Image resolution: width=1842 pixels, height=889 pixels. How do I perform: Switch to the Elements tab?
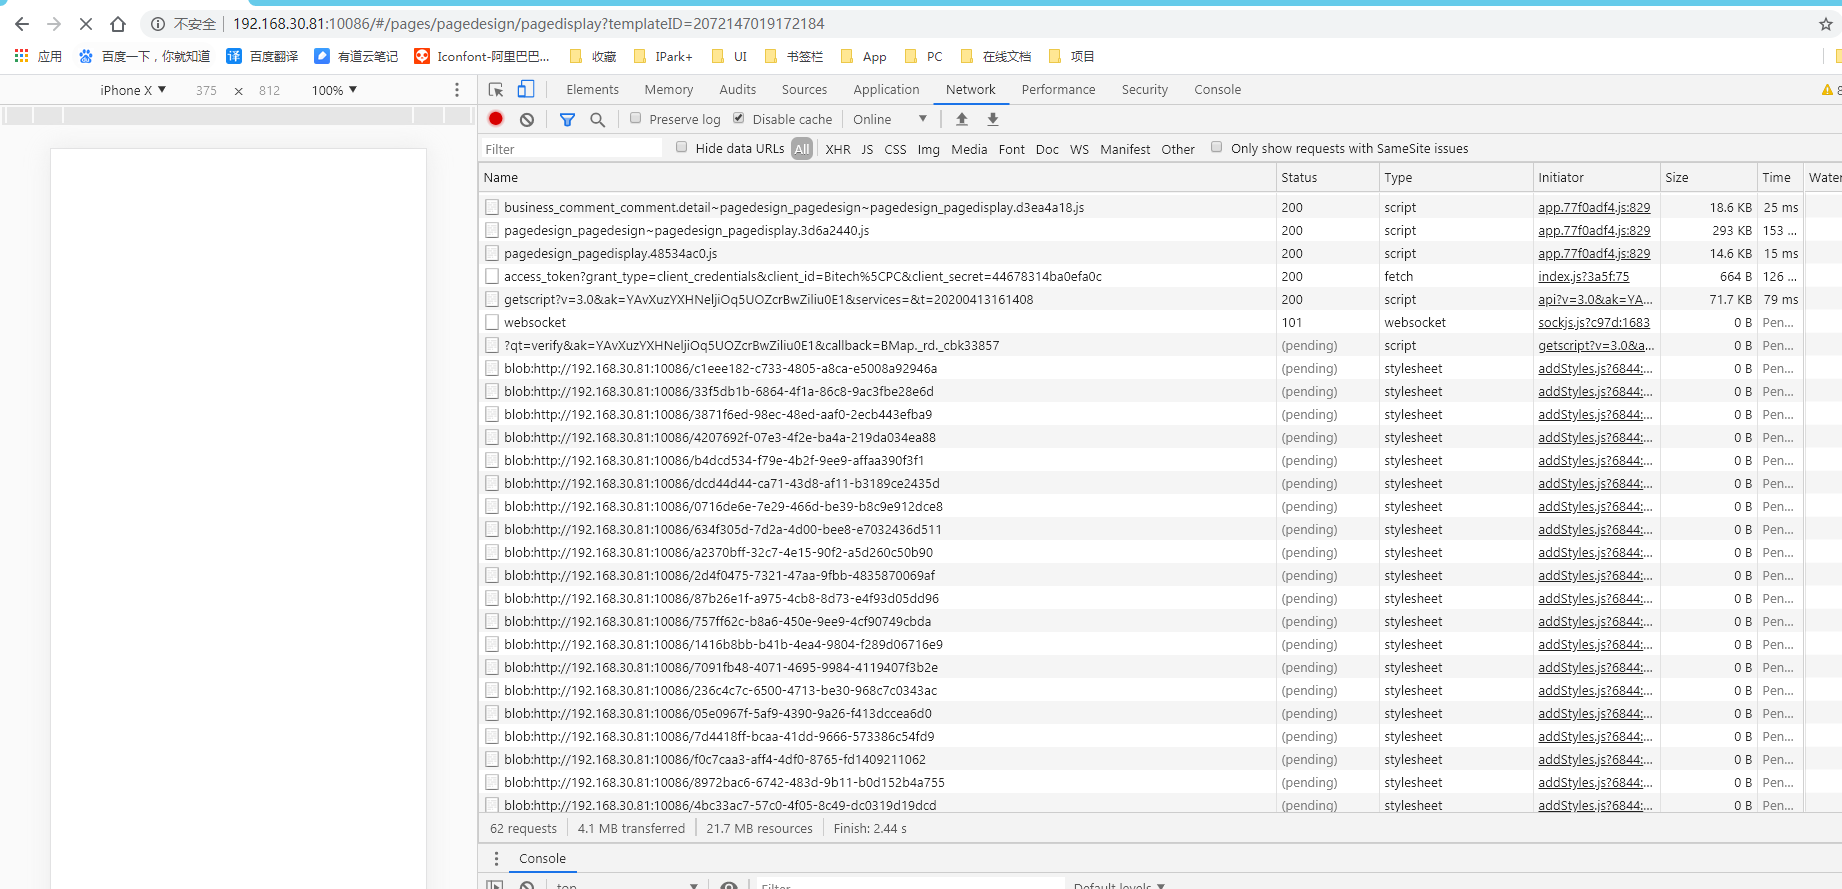point(593,90)
